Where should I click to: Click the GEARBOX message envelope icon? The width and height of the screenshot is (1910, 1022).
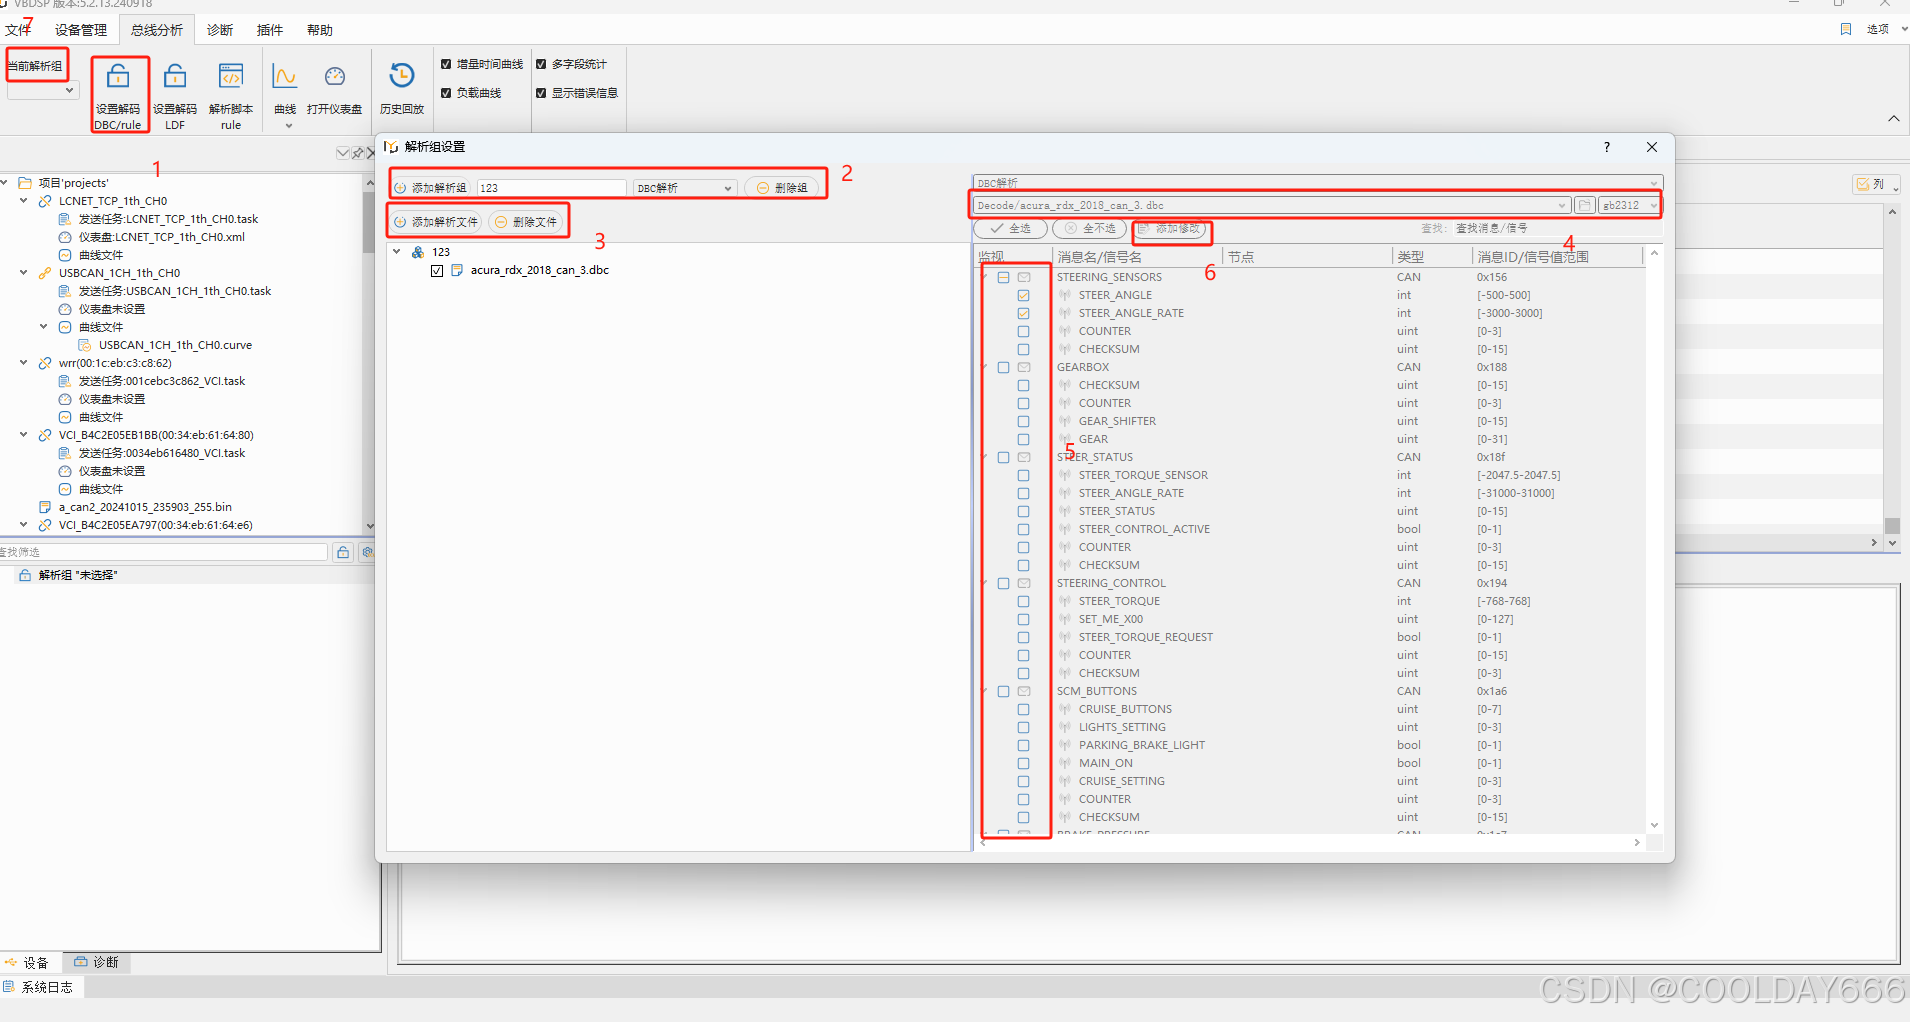(1024, 367)
